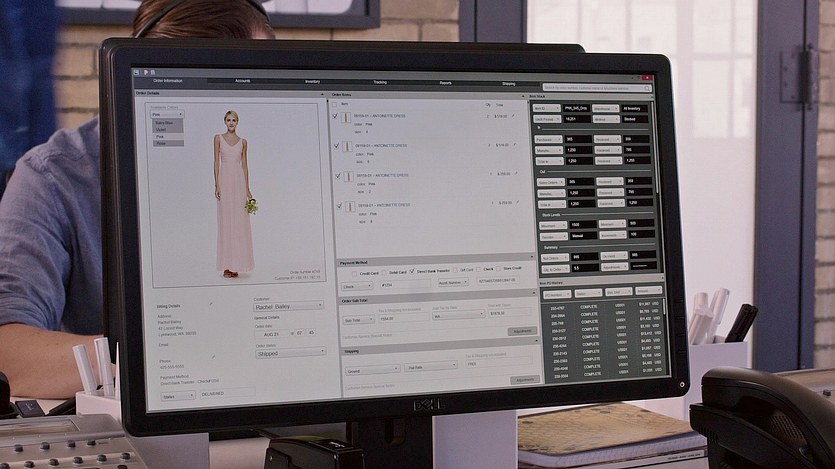Viewport: 835px width, 469px height.
Task: Open the Order status dropdown showing Shipped
Action: pyautogui.click(x=290, y=353)
